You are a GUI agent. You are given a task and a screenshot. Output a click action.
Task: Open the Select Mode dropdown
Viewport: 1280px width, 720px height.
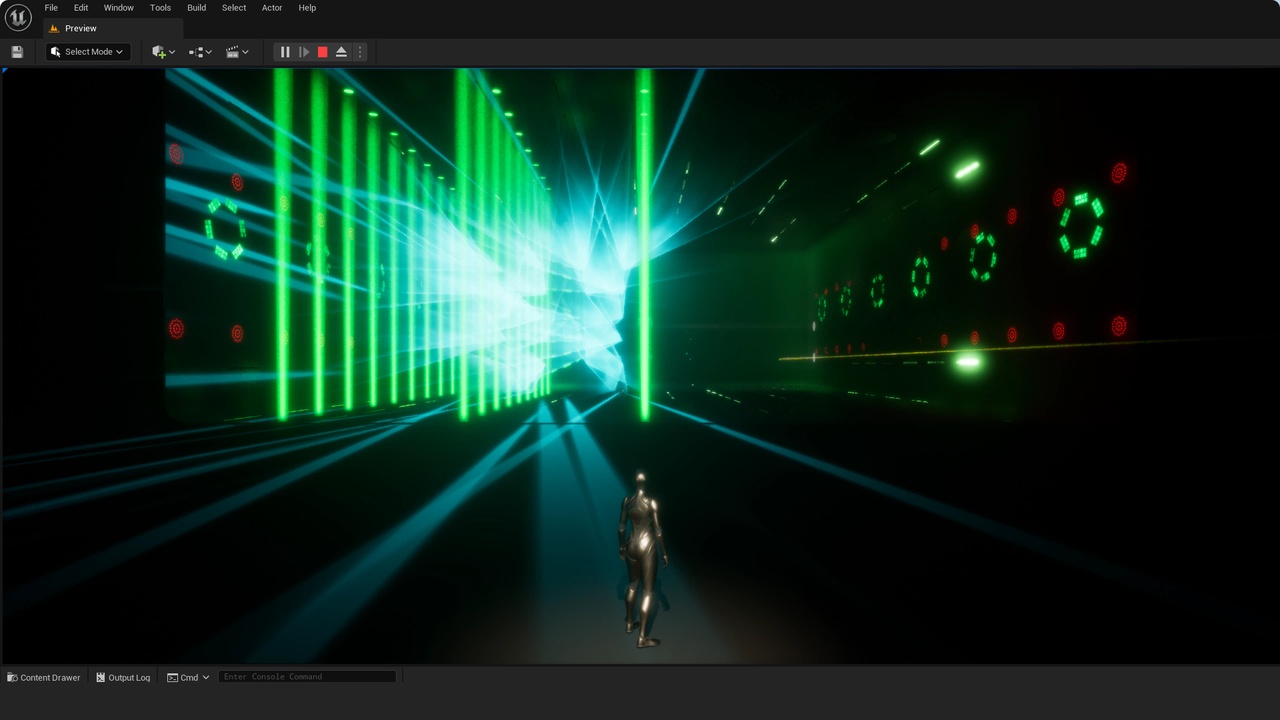pyautogui.click(x=88, y=52)
